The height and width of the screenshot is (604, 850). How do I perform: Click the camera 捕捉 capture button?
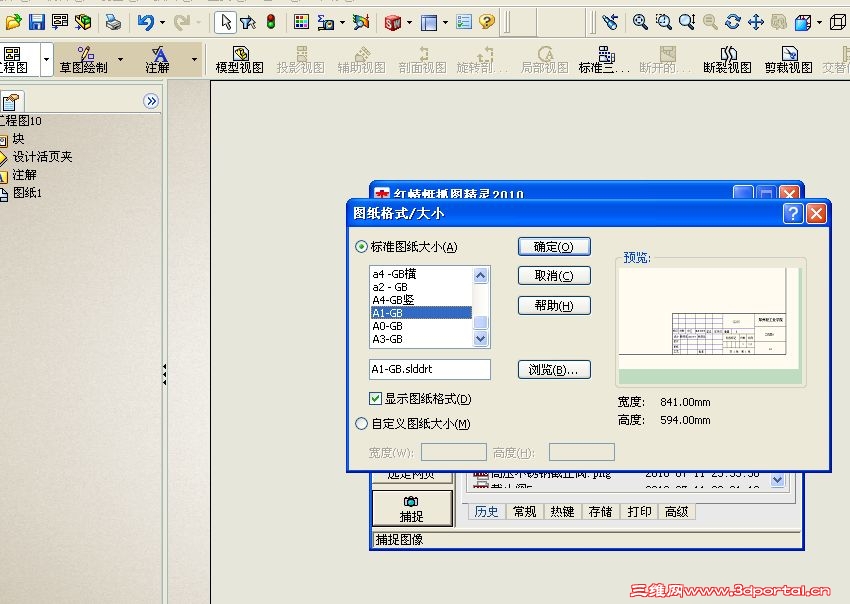click(412, 509)
